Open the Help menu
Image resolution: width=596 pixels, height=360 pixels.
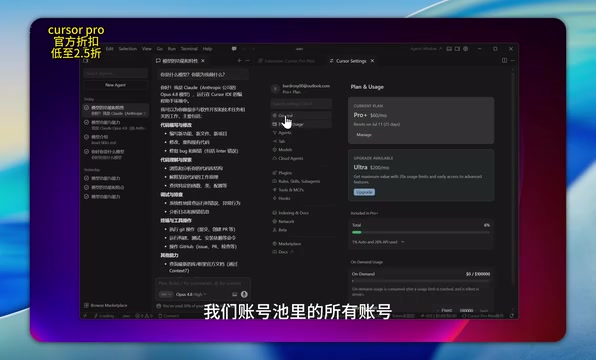point(207,49)
